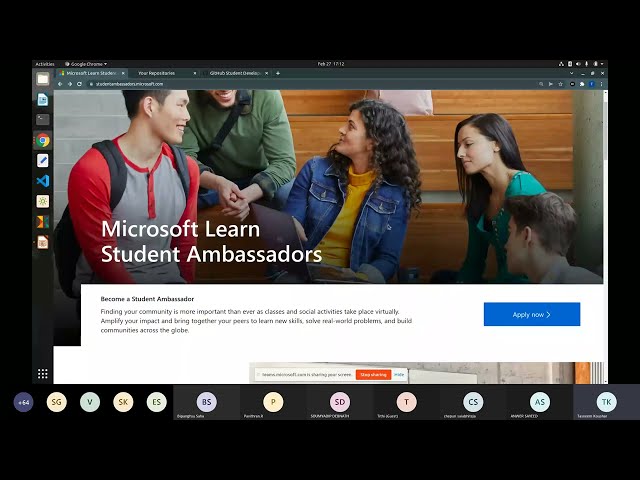Viewport: 640px width, 480px height.
Task: Open the Extensions puzzle icon
Action: pyautogui.click(x=582, y=84)
